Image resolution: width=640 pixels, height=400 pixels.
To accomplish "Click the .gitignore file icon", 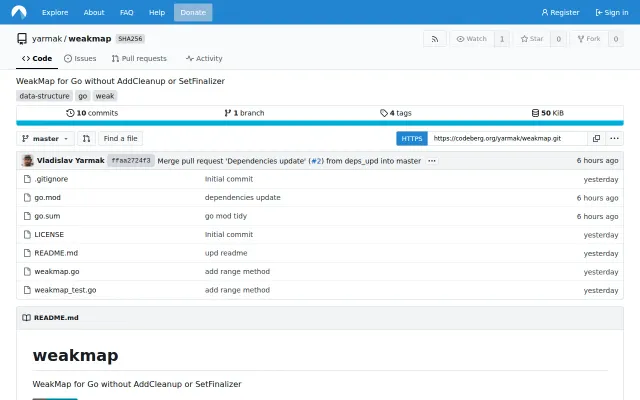I will point(27,179).
